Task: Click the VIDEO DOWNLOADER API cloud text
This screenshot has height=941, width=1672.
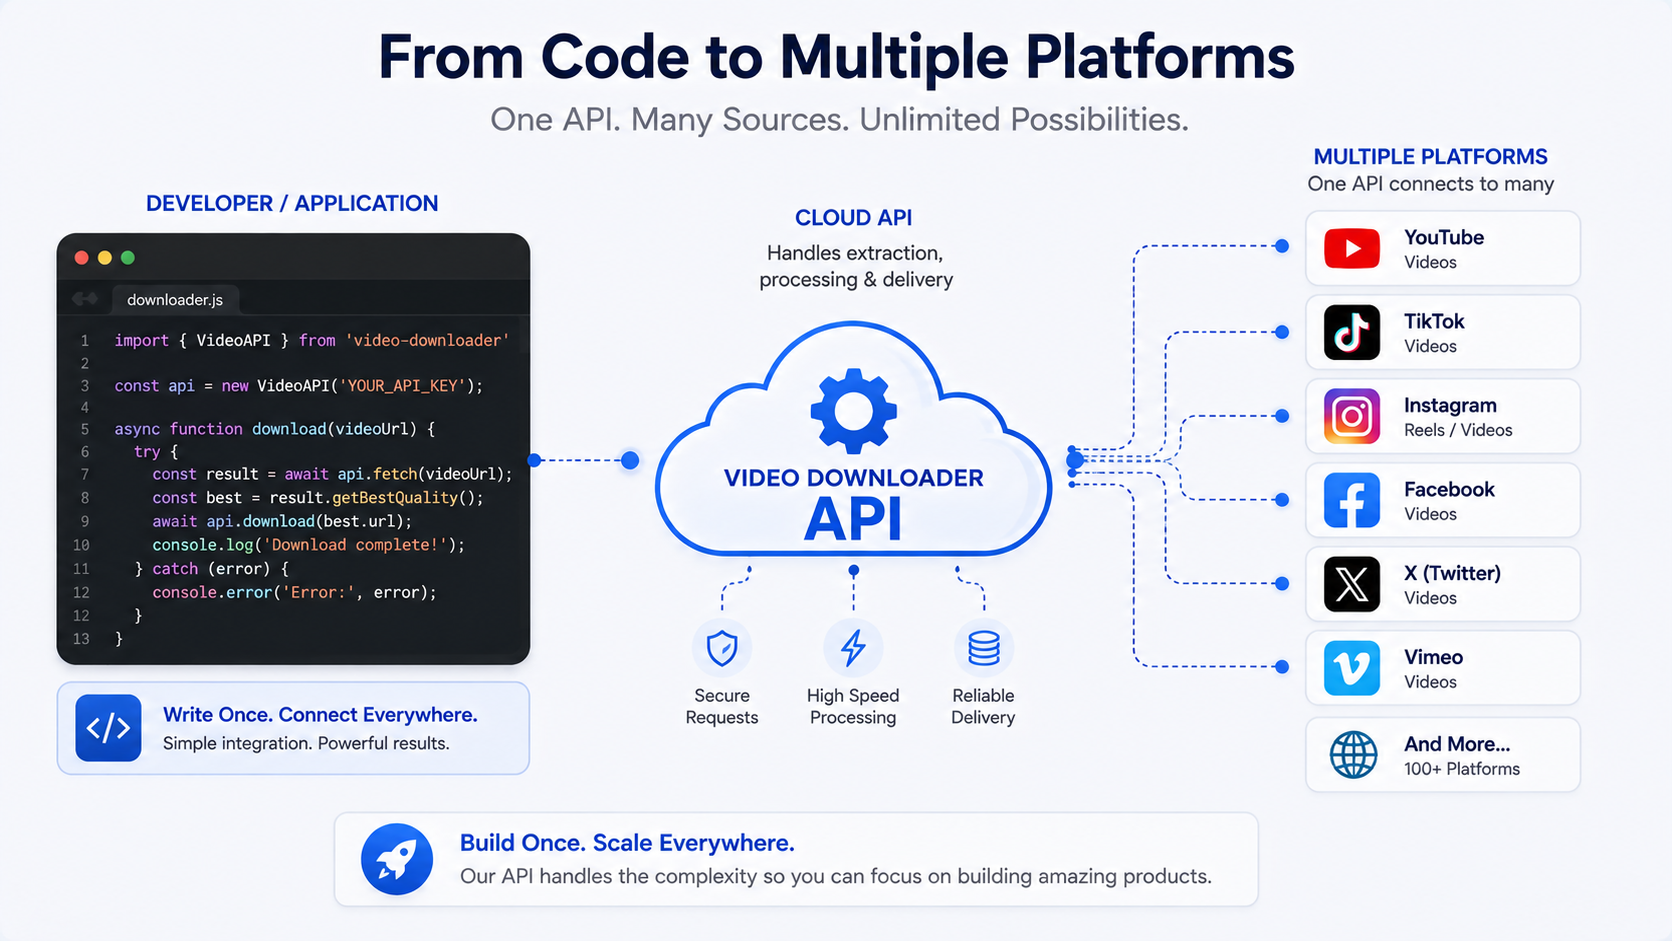Action: click(853, 505)
